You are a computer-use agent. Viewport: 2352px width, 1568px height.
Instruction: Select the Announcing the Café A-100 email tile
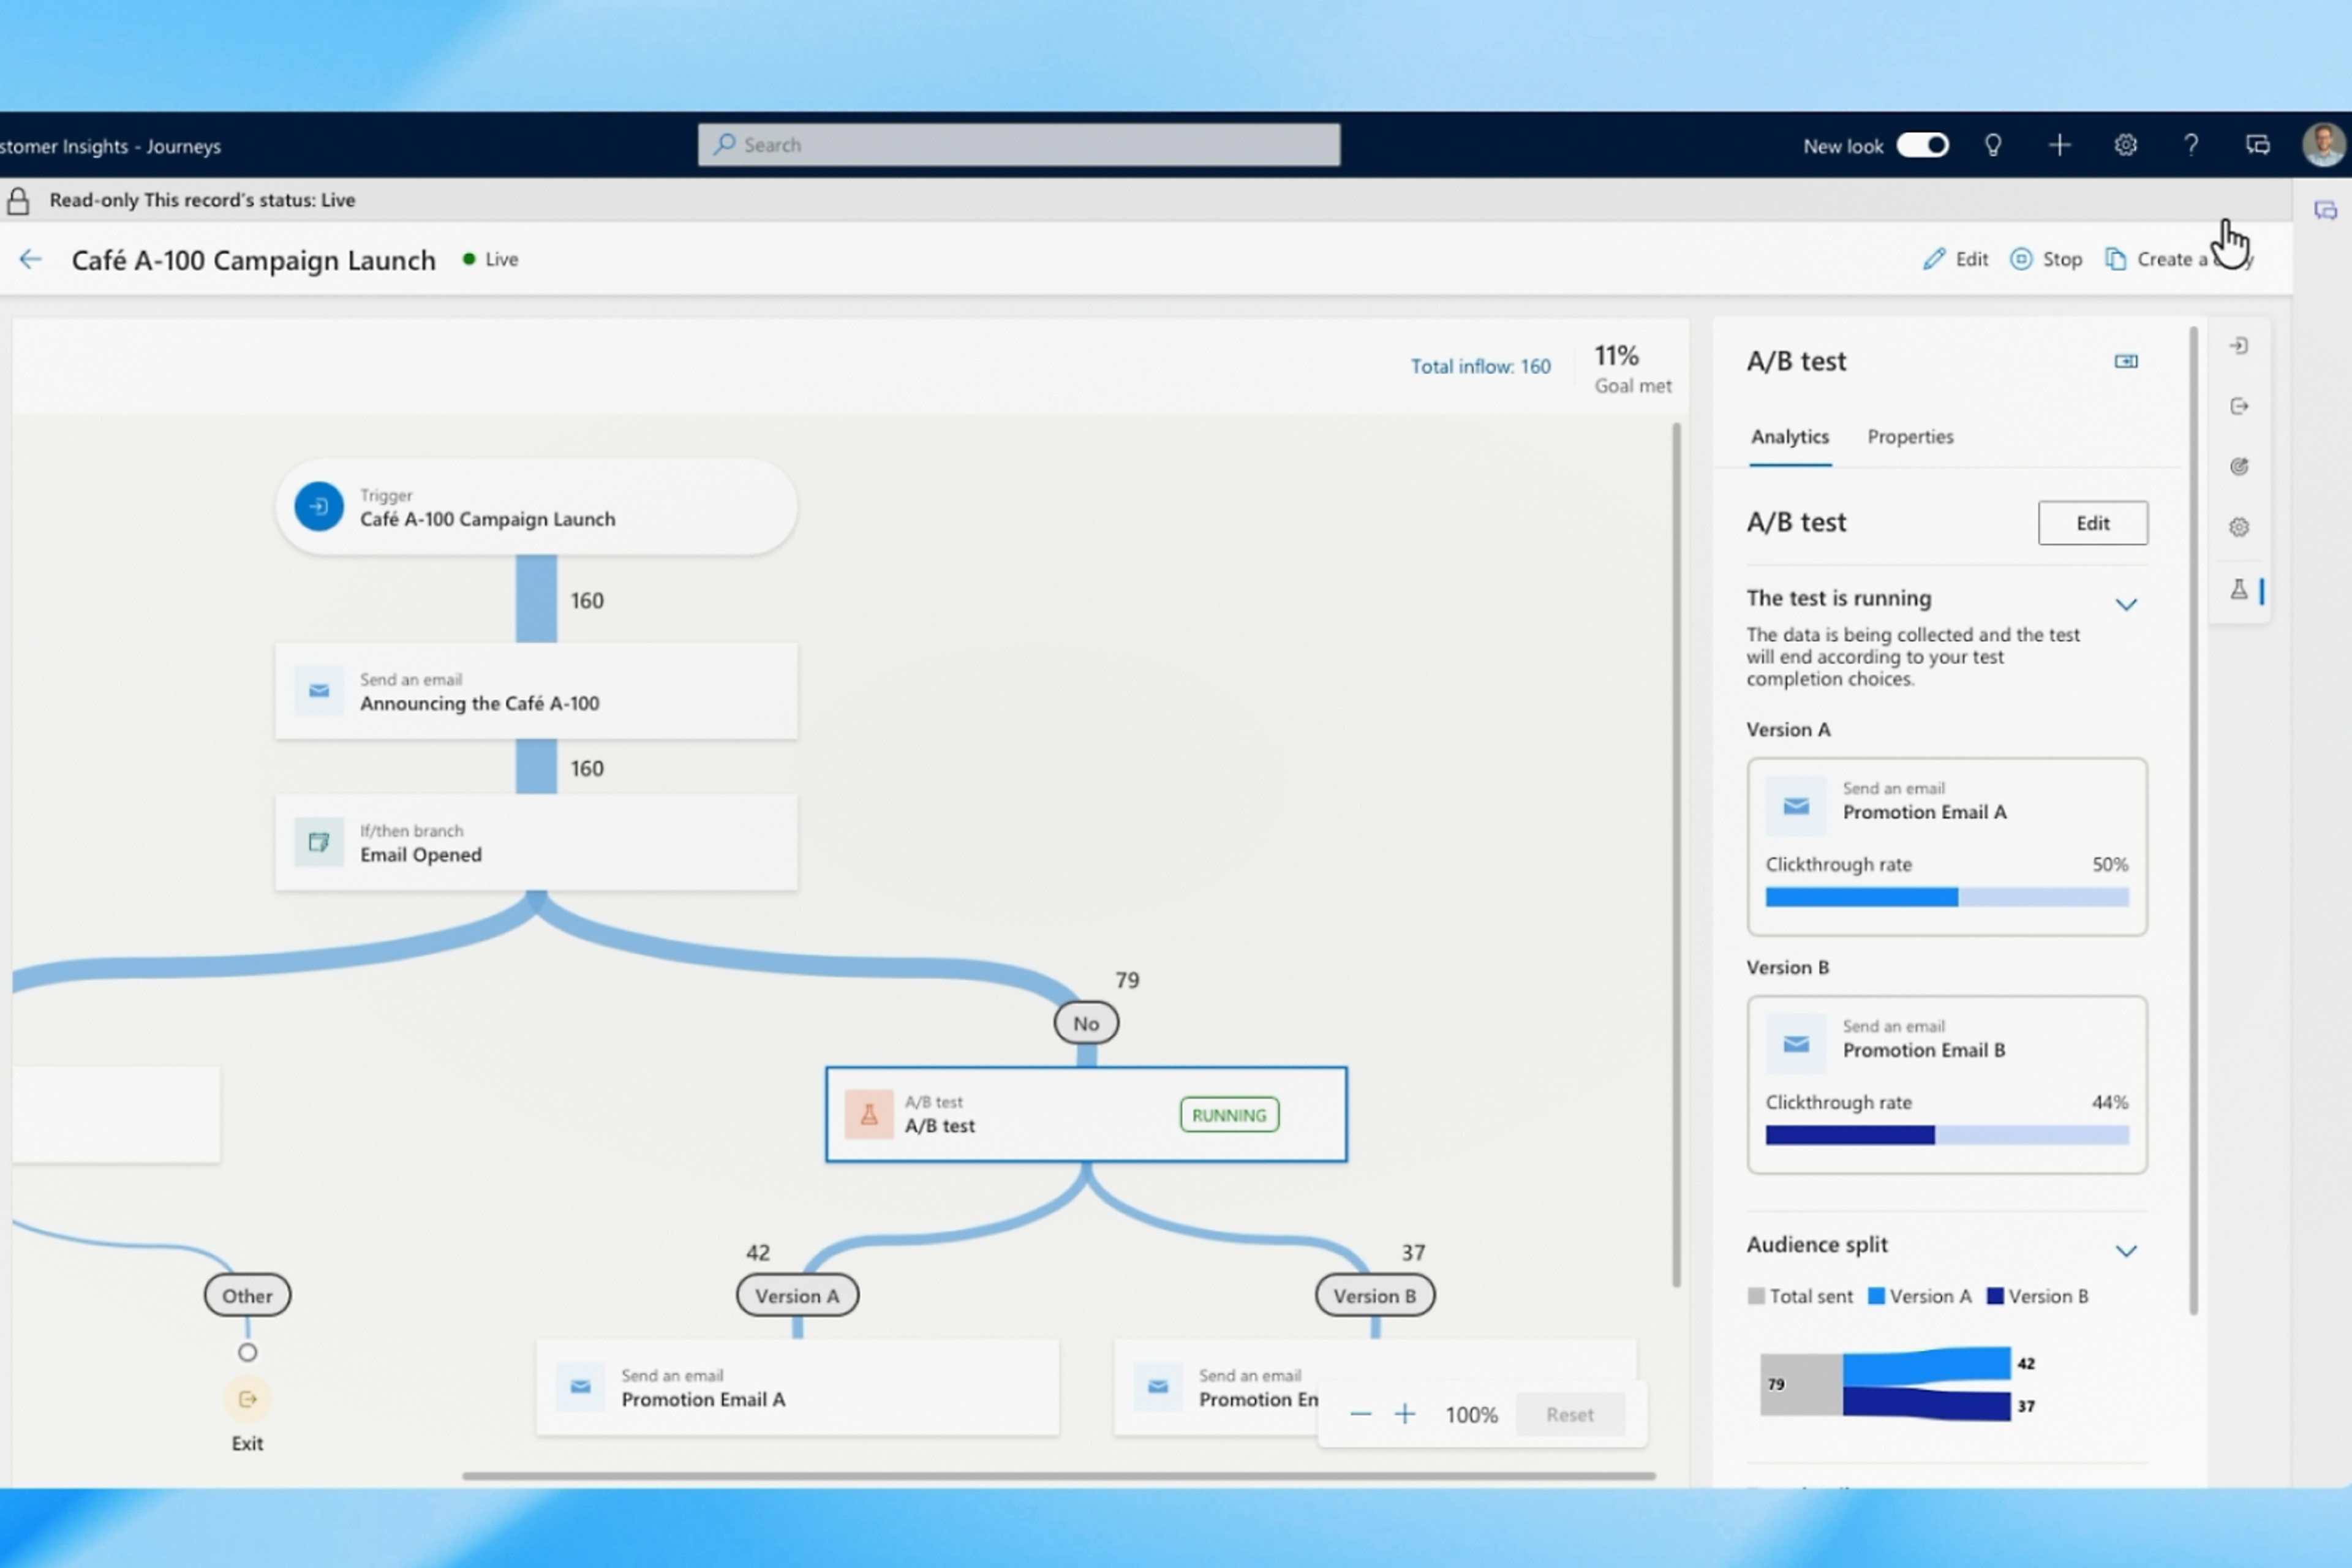pyautogui.click(x=536, y=691)
